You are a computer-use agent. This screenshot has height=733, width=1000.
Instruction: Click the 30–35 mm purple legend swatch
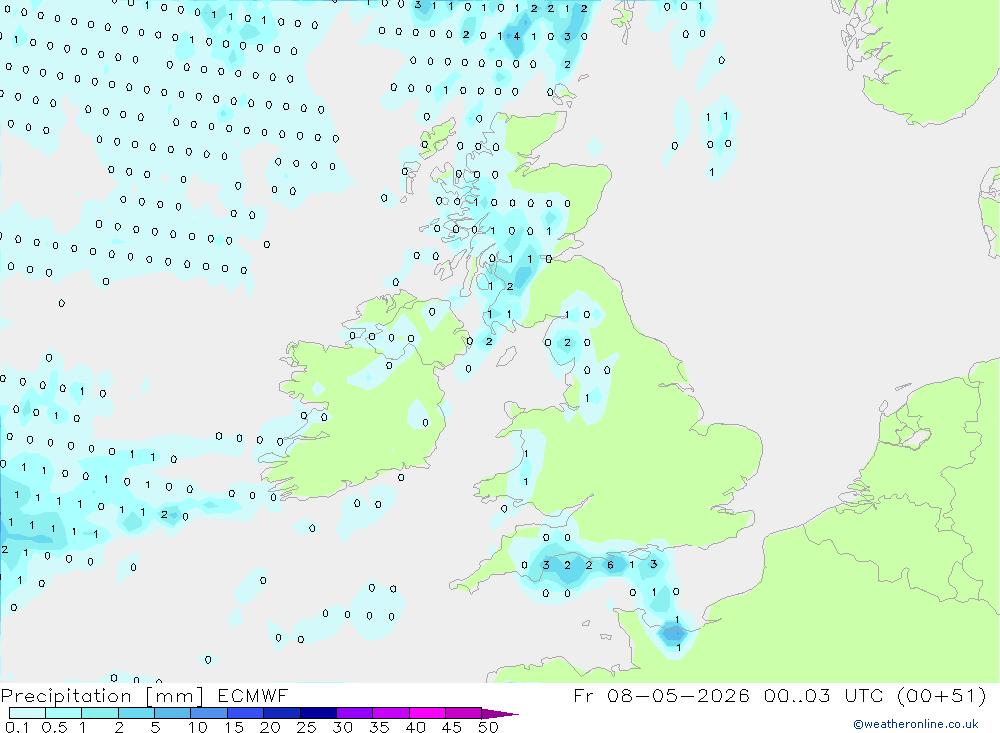point(355,713)
